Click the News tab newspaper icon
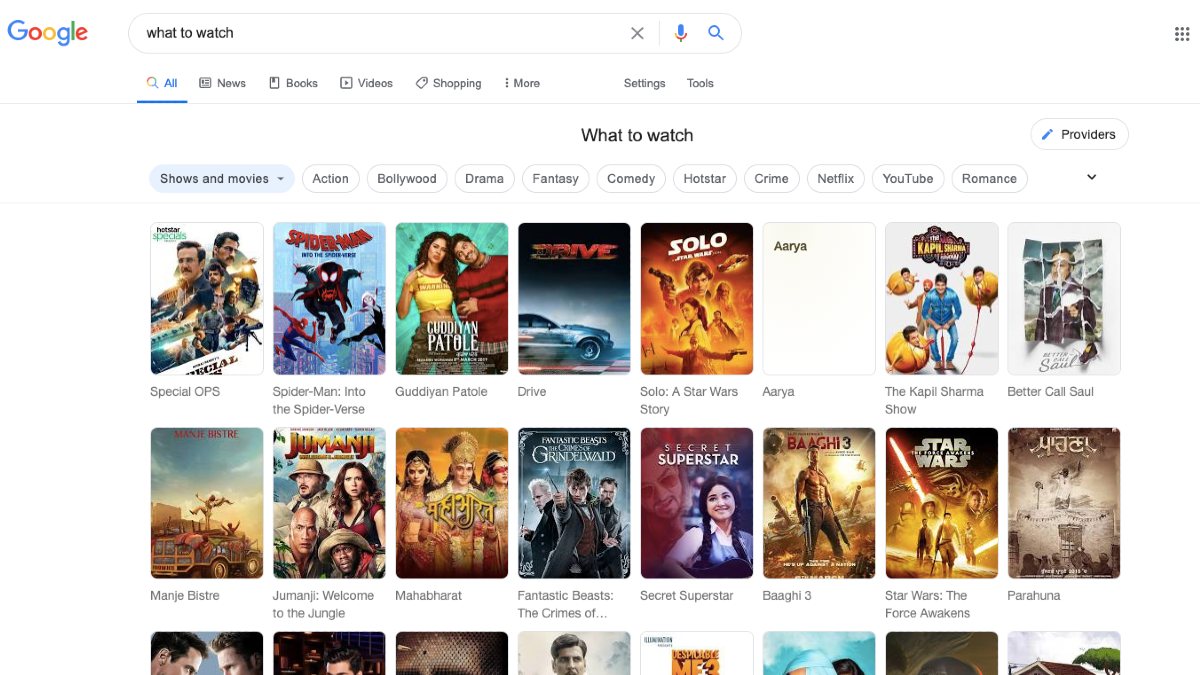The width and height of the screenshot is (1200, 675). click(203, 82)
